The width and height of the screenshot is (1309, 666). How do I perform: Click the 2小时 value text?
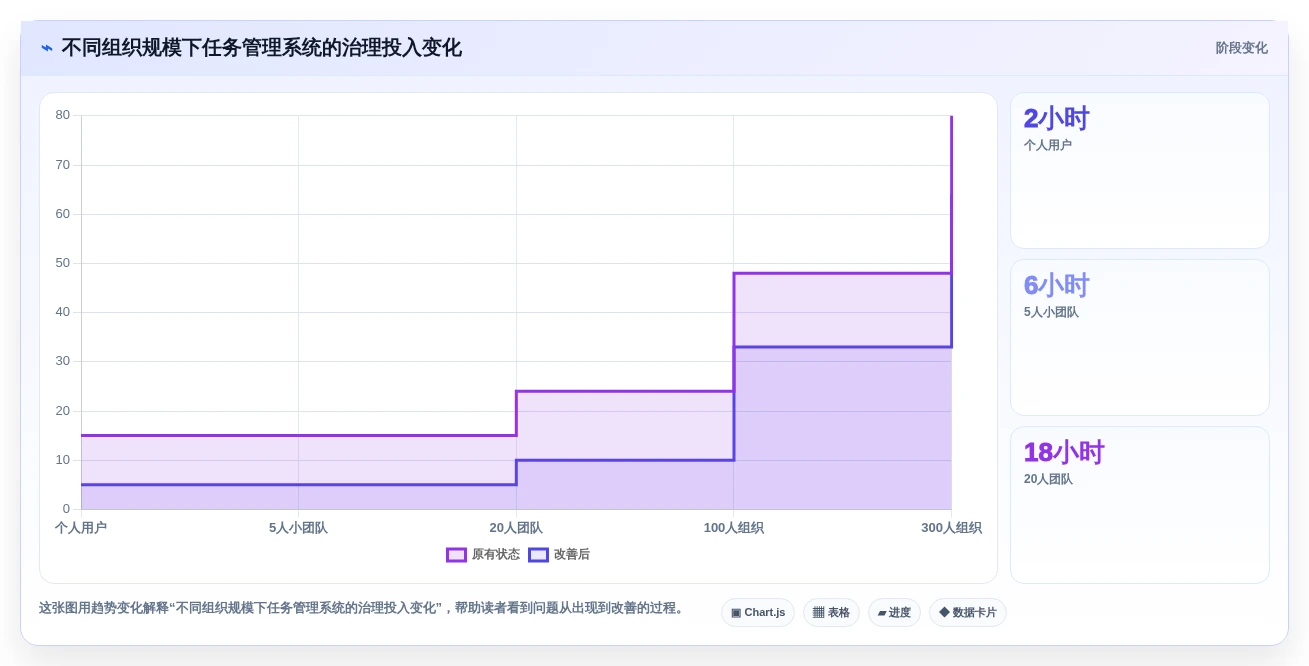(x=1056, y=119)
